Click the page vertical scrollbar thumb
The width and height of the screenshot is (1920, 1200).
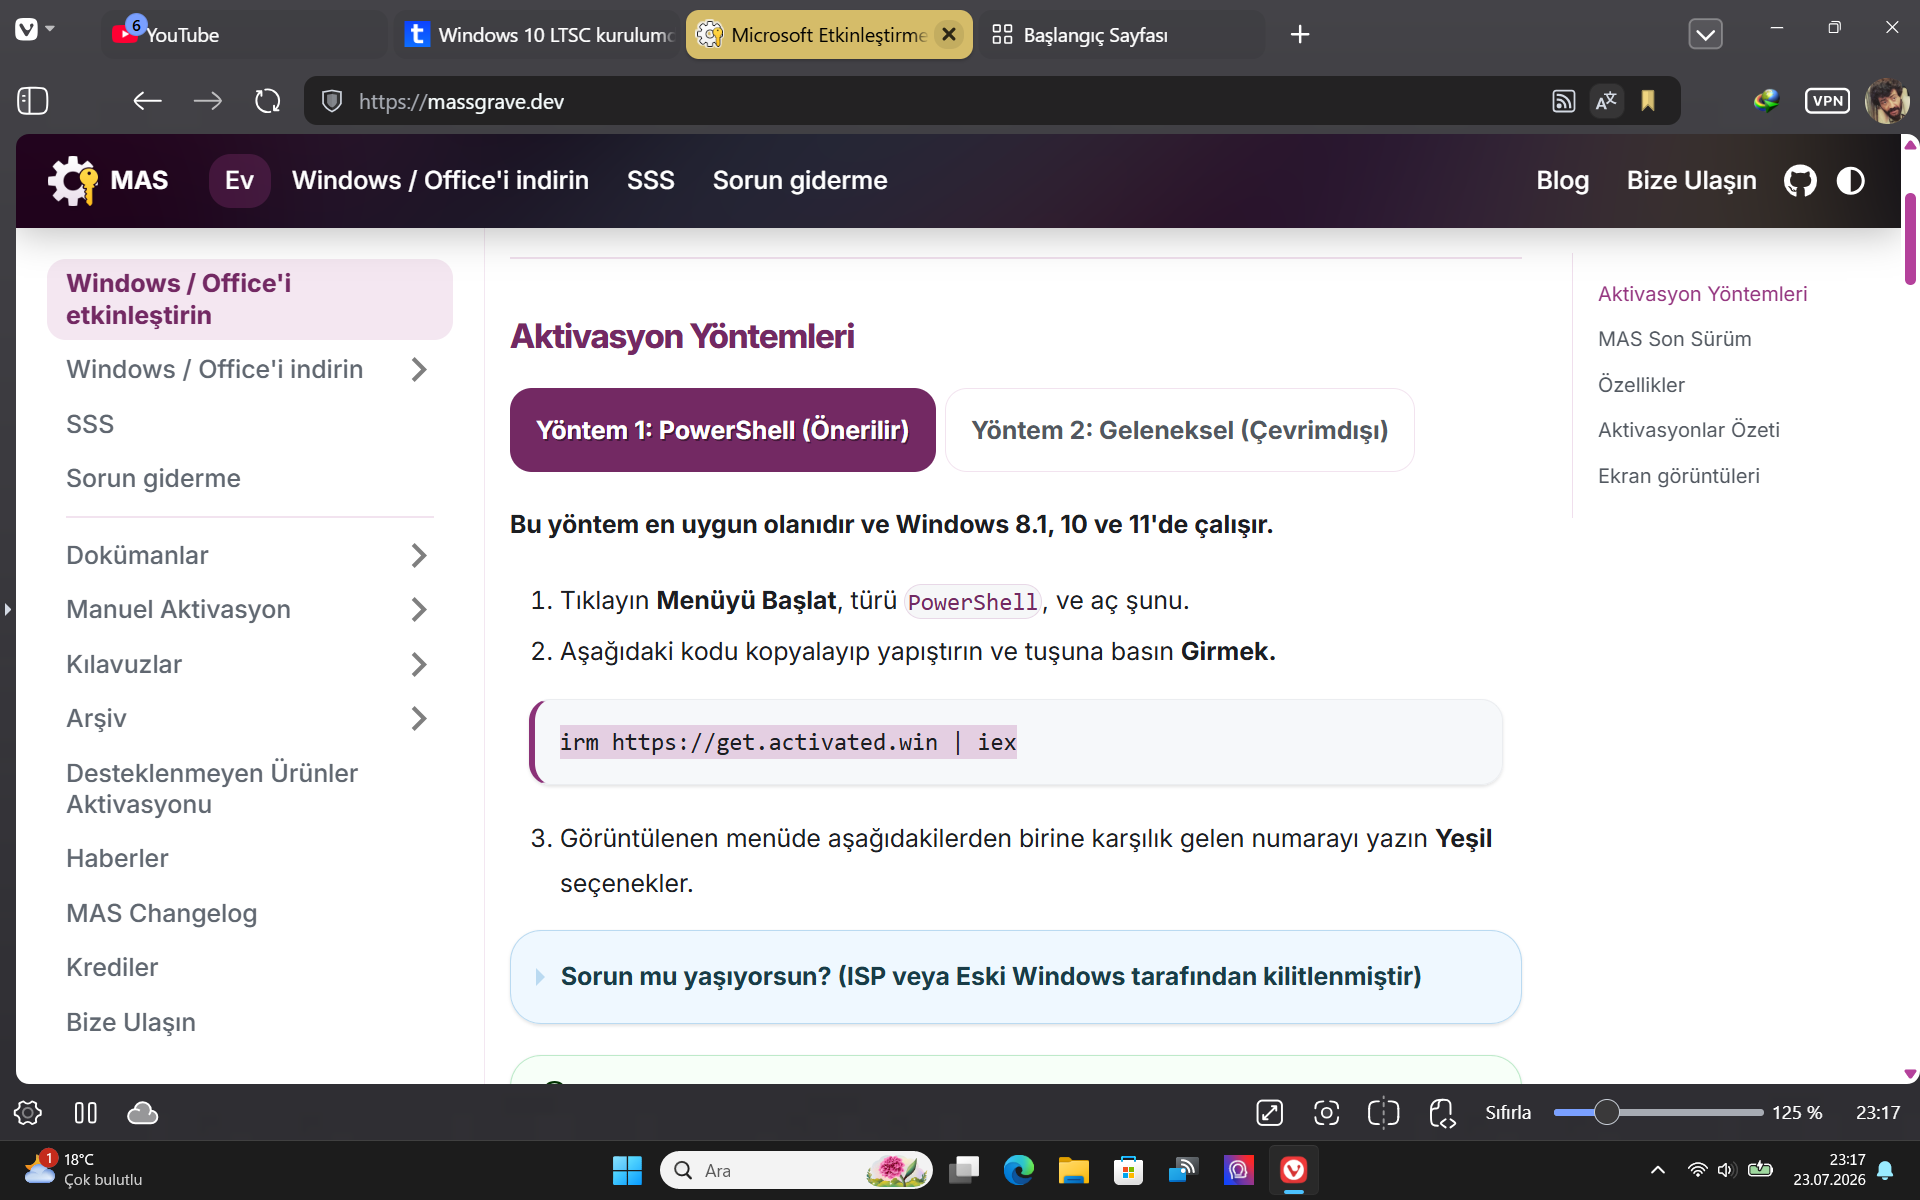click(x=1910, y=237)
